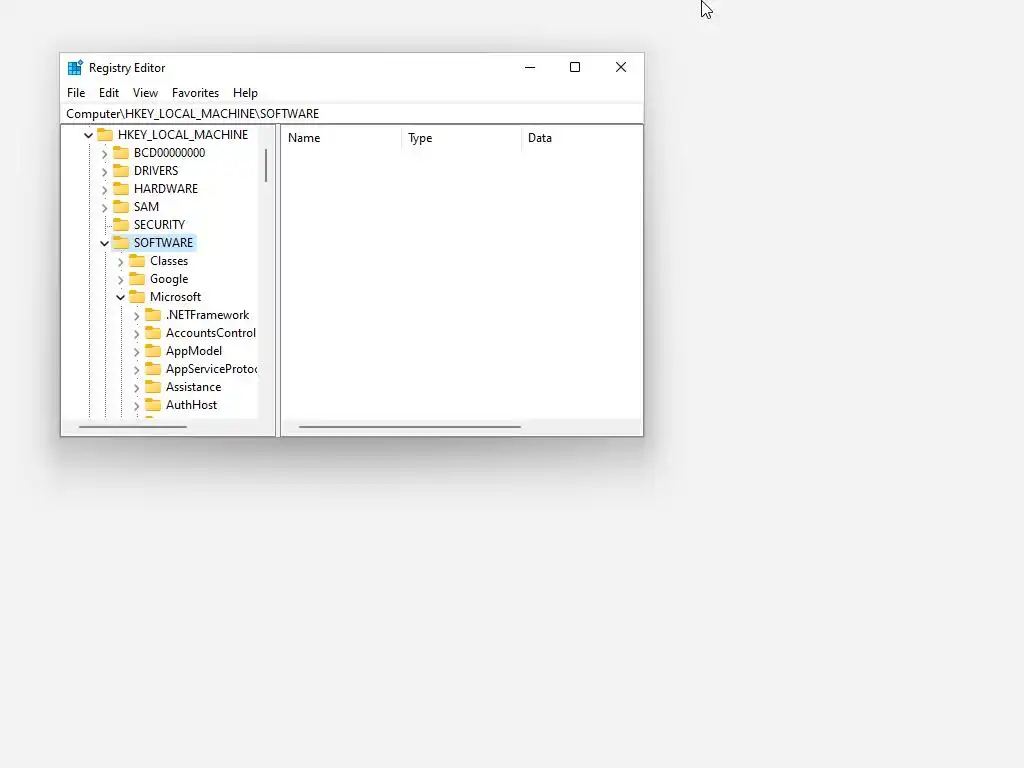Expand the AccountsControl key
This screenshot has height=768, width=1024.
click(x=136, y=334)
